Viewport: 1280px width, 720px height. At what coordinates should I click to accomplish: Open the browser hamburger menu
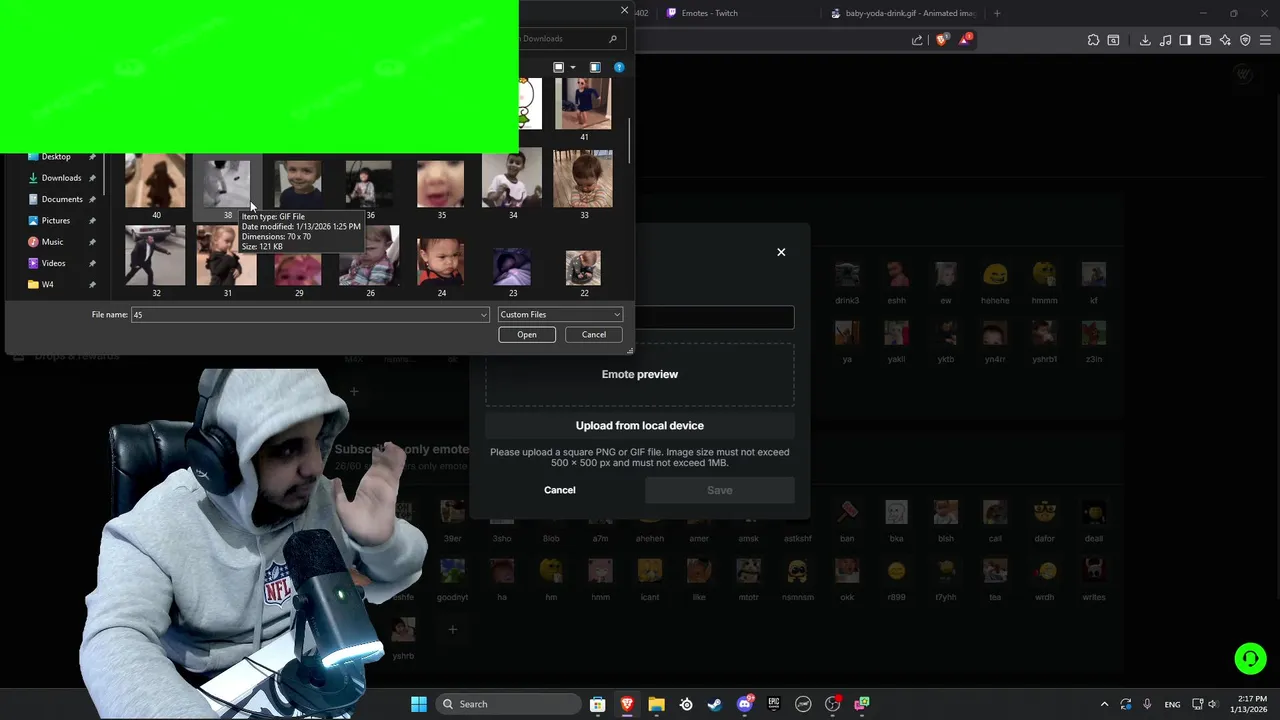[x=1265, y=40]
